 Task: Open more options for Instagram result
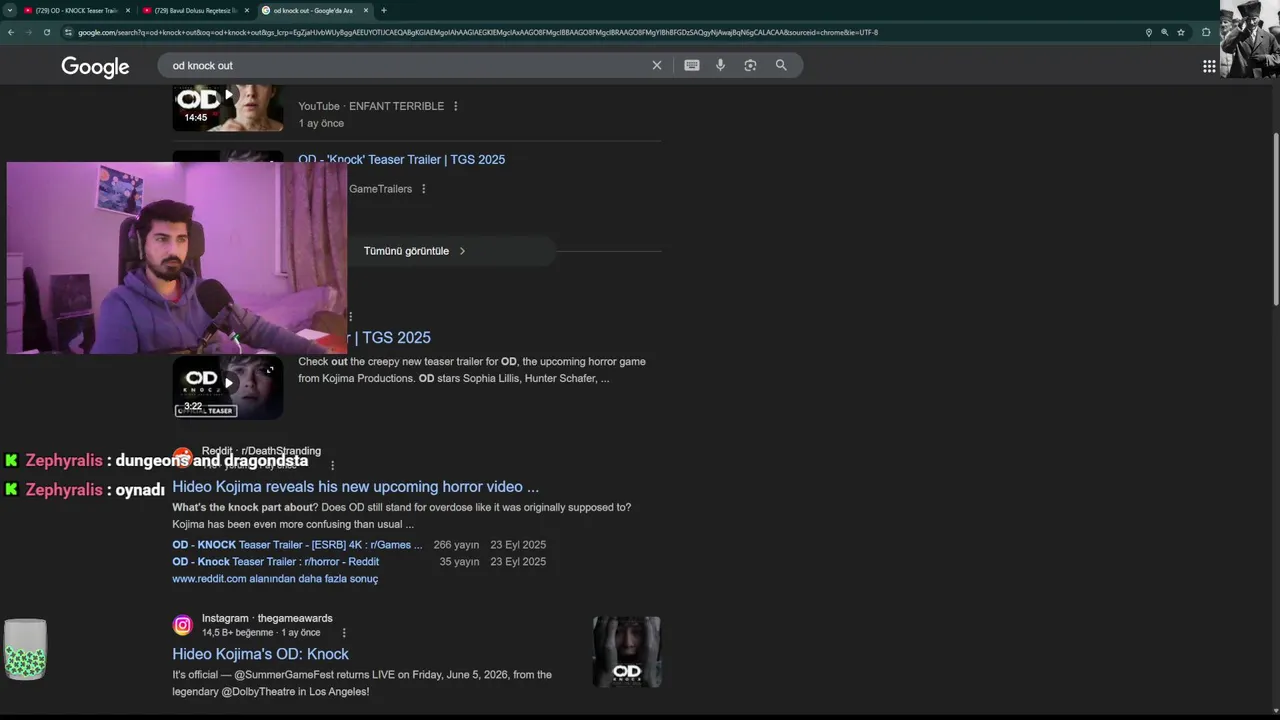[x=344, y=633]
